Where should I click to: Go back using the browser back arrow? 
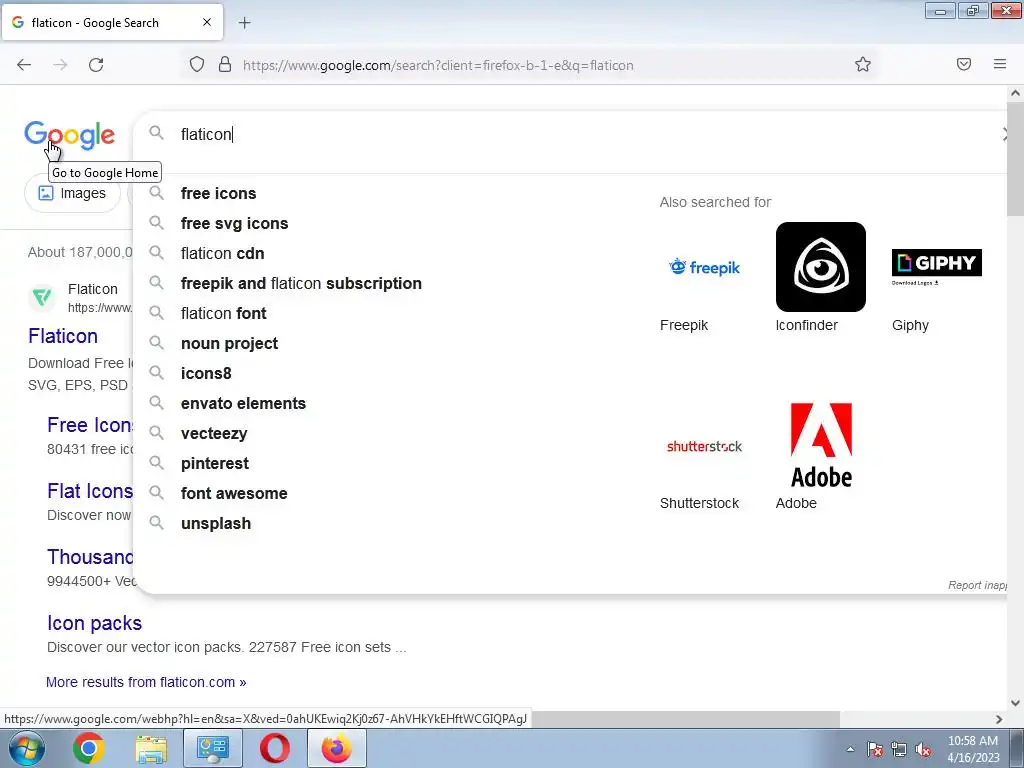tap(24, 65)
